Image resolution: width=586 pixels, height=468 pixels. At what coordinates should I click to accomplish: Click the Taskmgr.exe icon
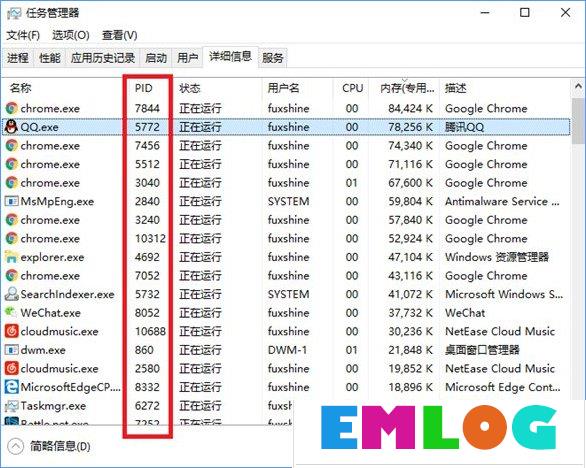click(12, 406)
